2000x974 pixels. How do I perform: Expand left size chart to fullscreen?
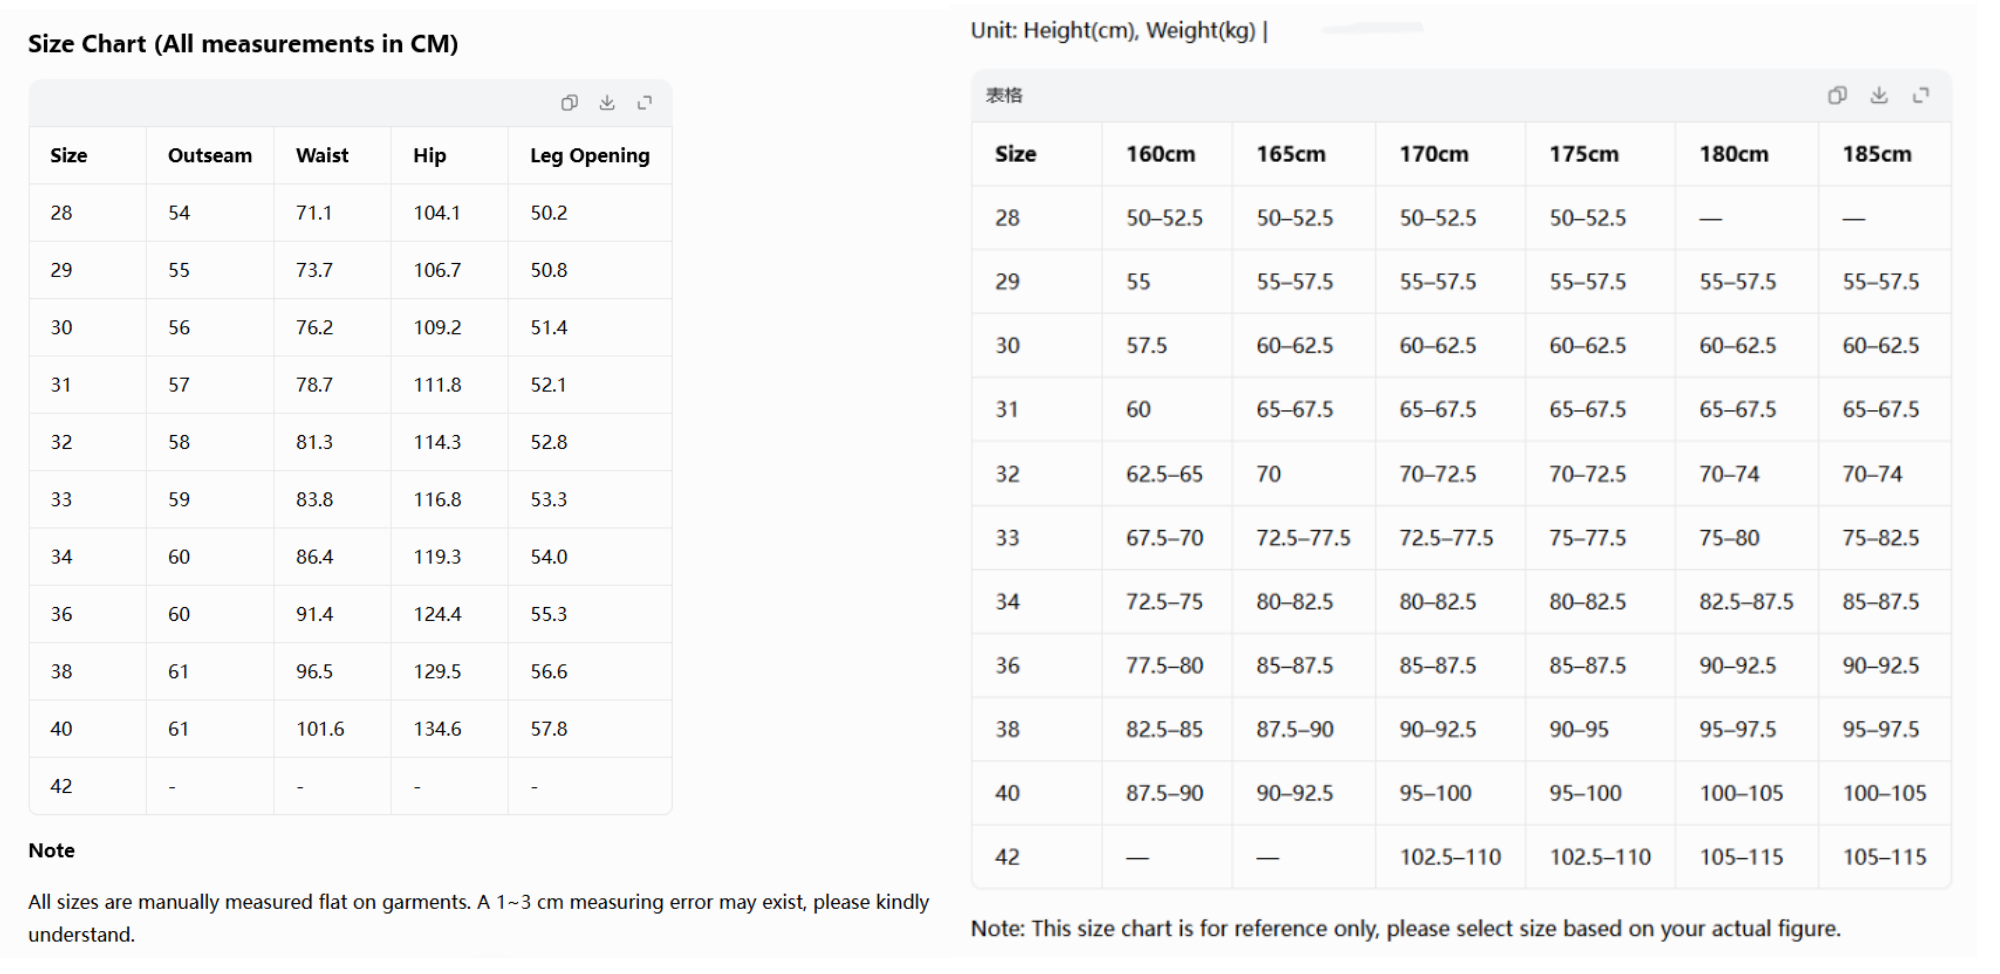pos(645,102)
